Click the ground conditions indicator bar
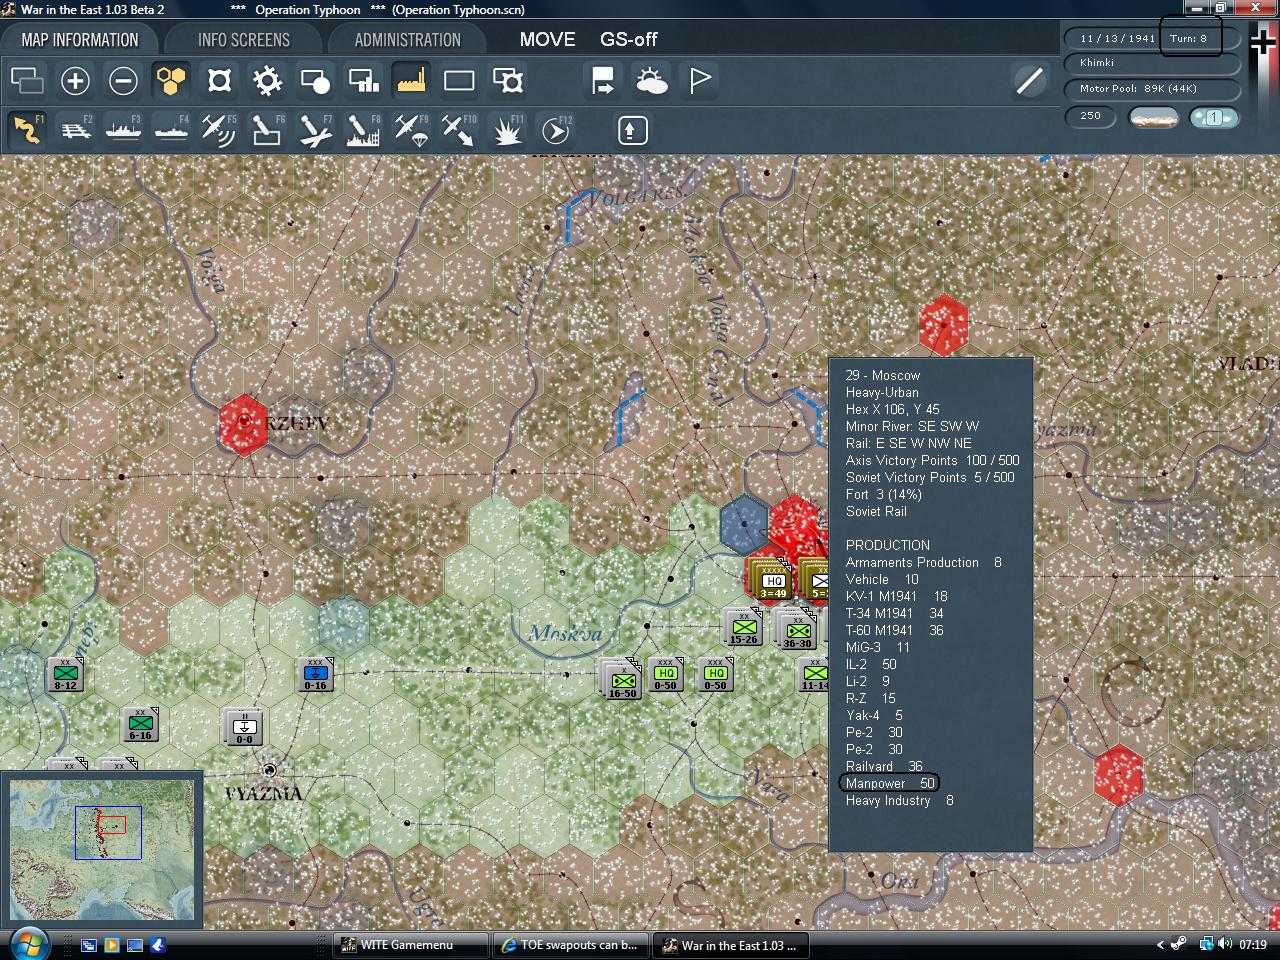 (1153, 117)
